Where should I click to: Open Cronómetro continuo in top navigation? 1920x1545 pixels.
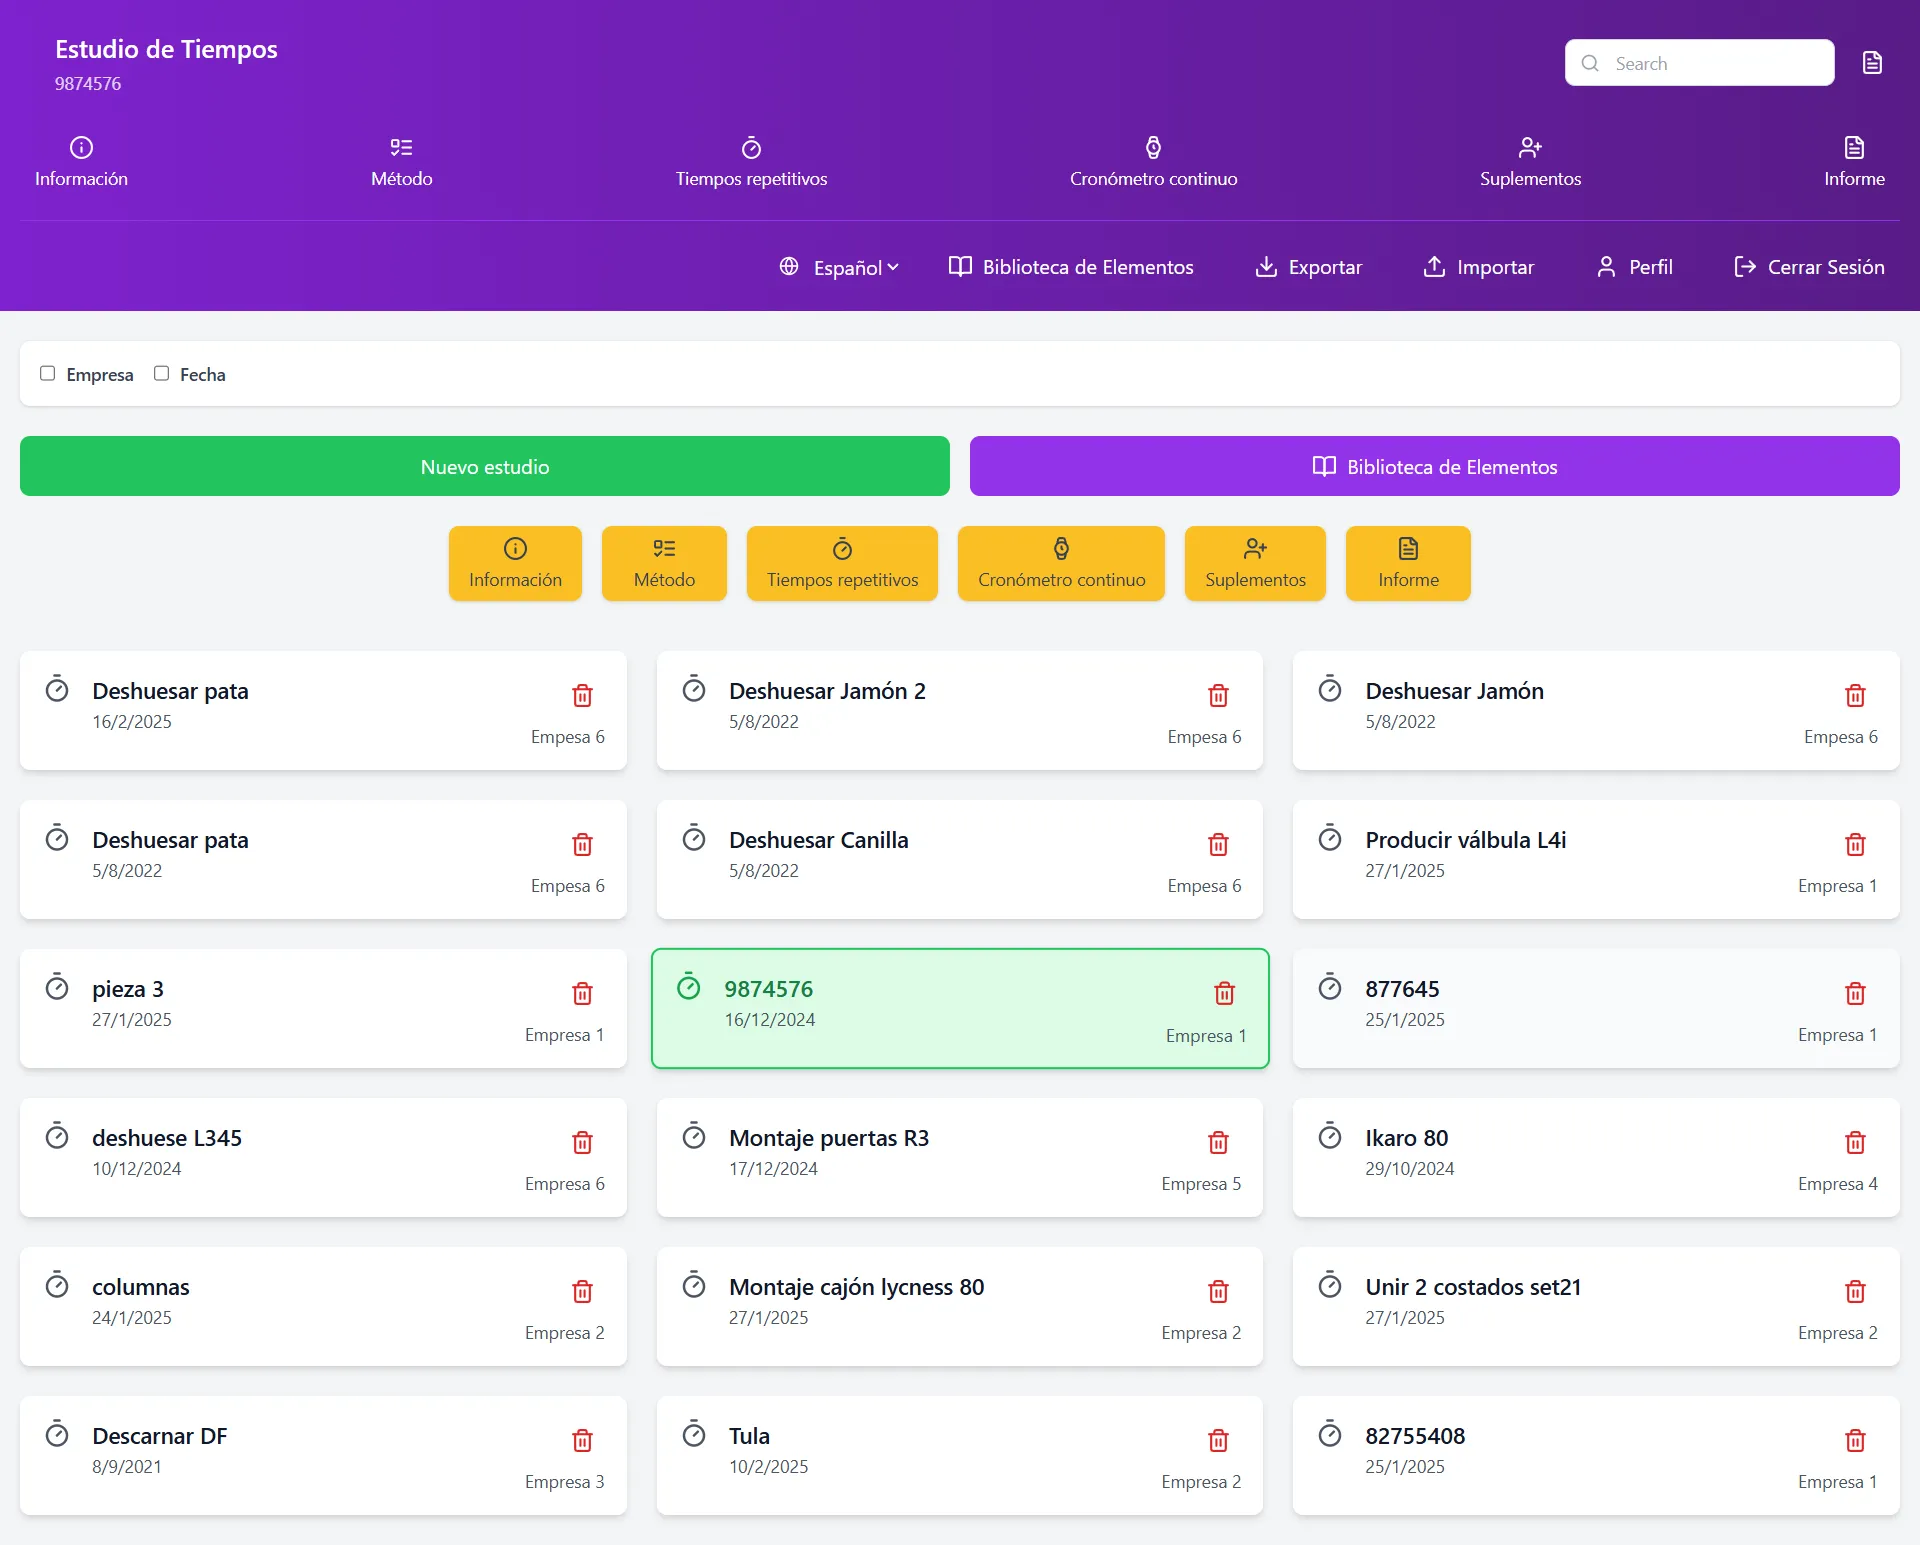(1153, 163)
